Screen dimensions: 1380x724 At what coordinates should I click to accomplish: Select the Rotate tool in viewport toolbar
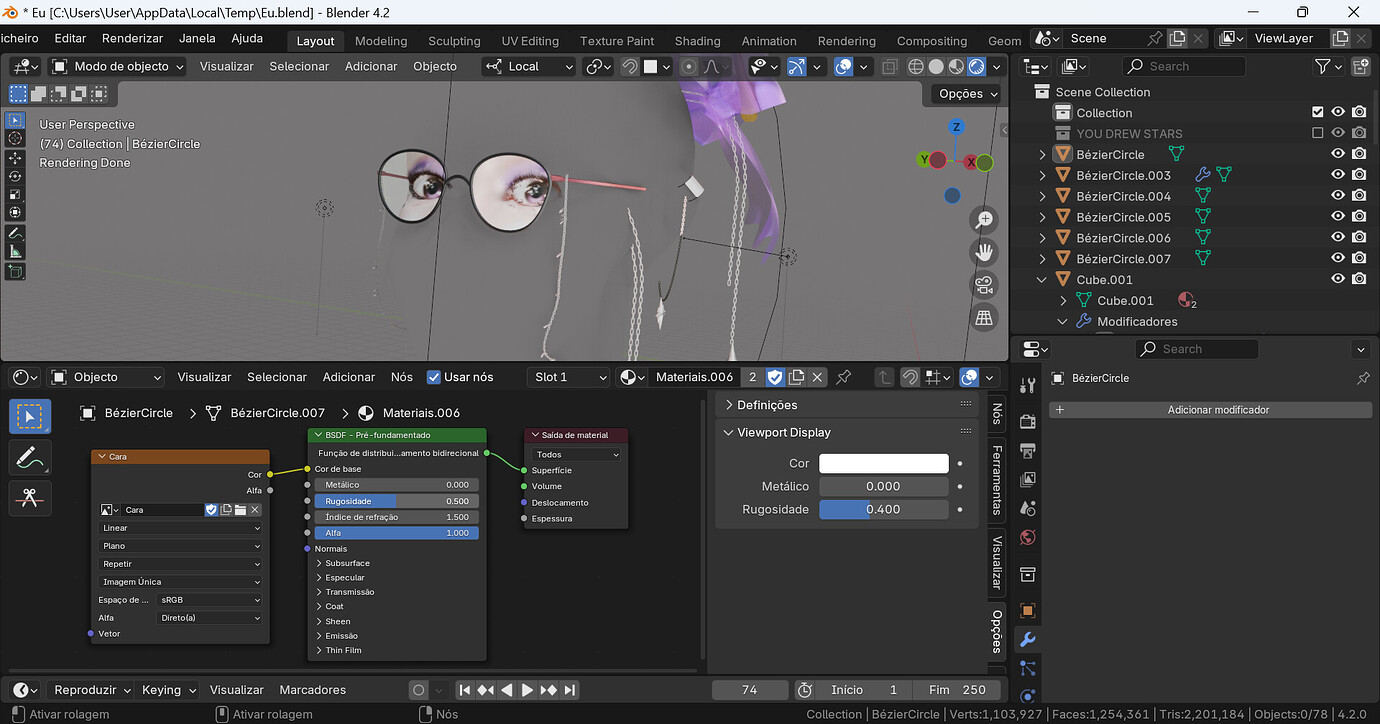15,176
